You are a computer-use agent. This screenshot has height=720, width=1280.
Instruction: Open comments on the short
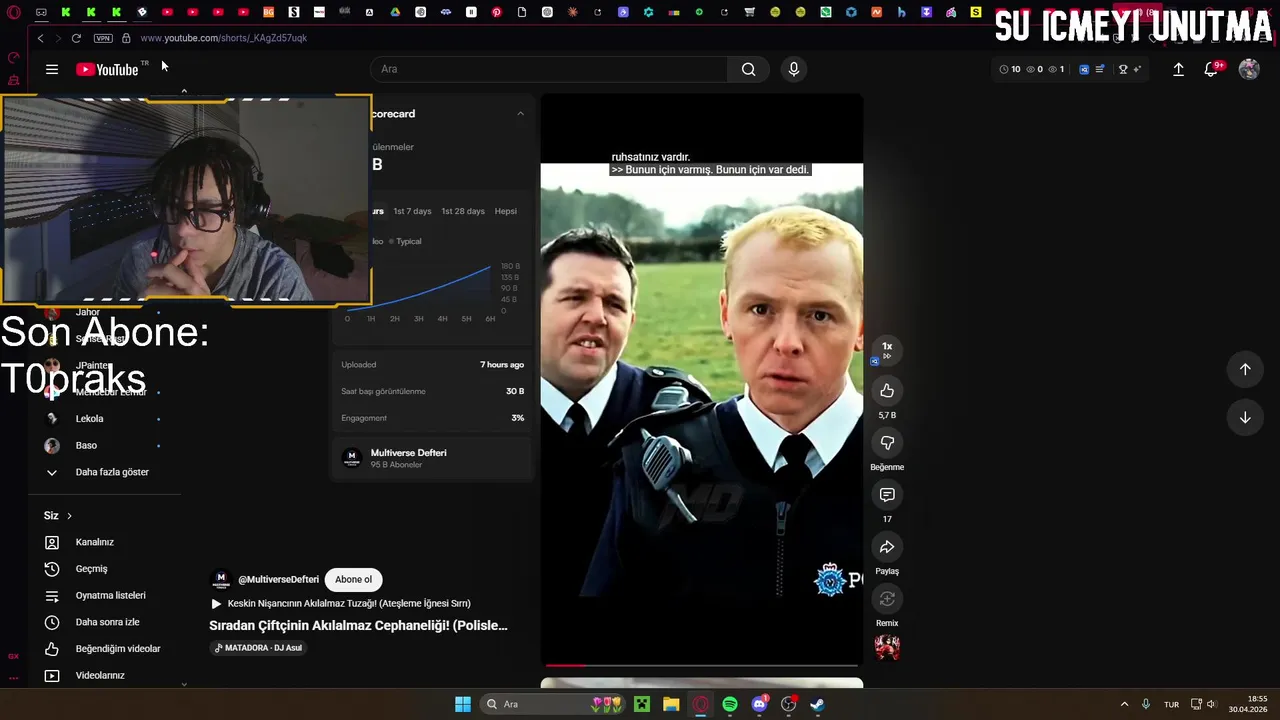tap(887, 495)
